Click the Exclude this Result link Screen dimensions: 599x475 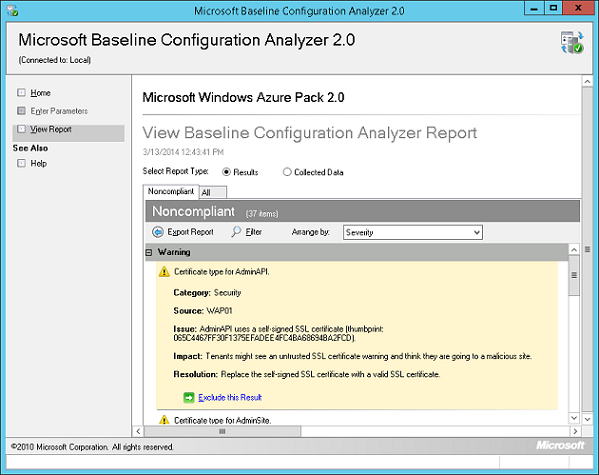tap(230, 397)
